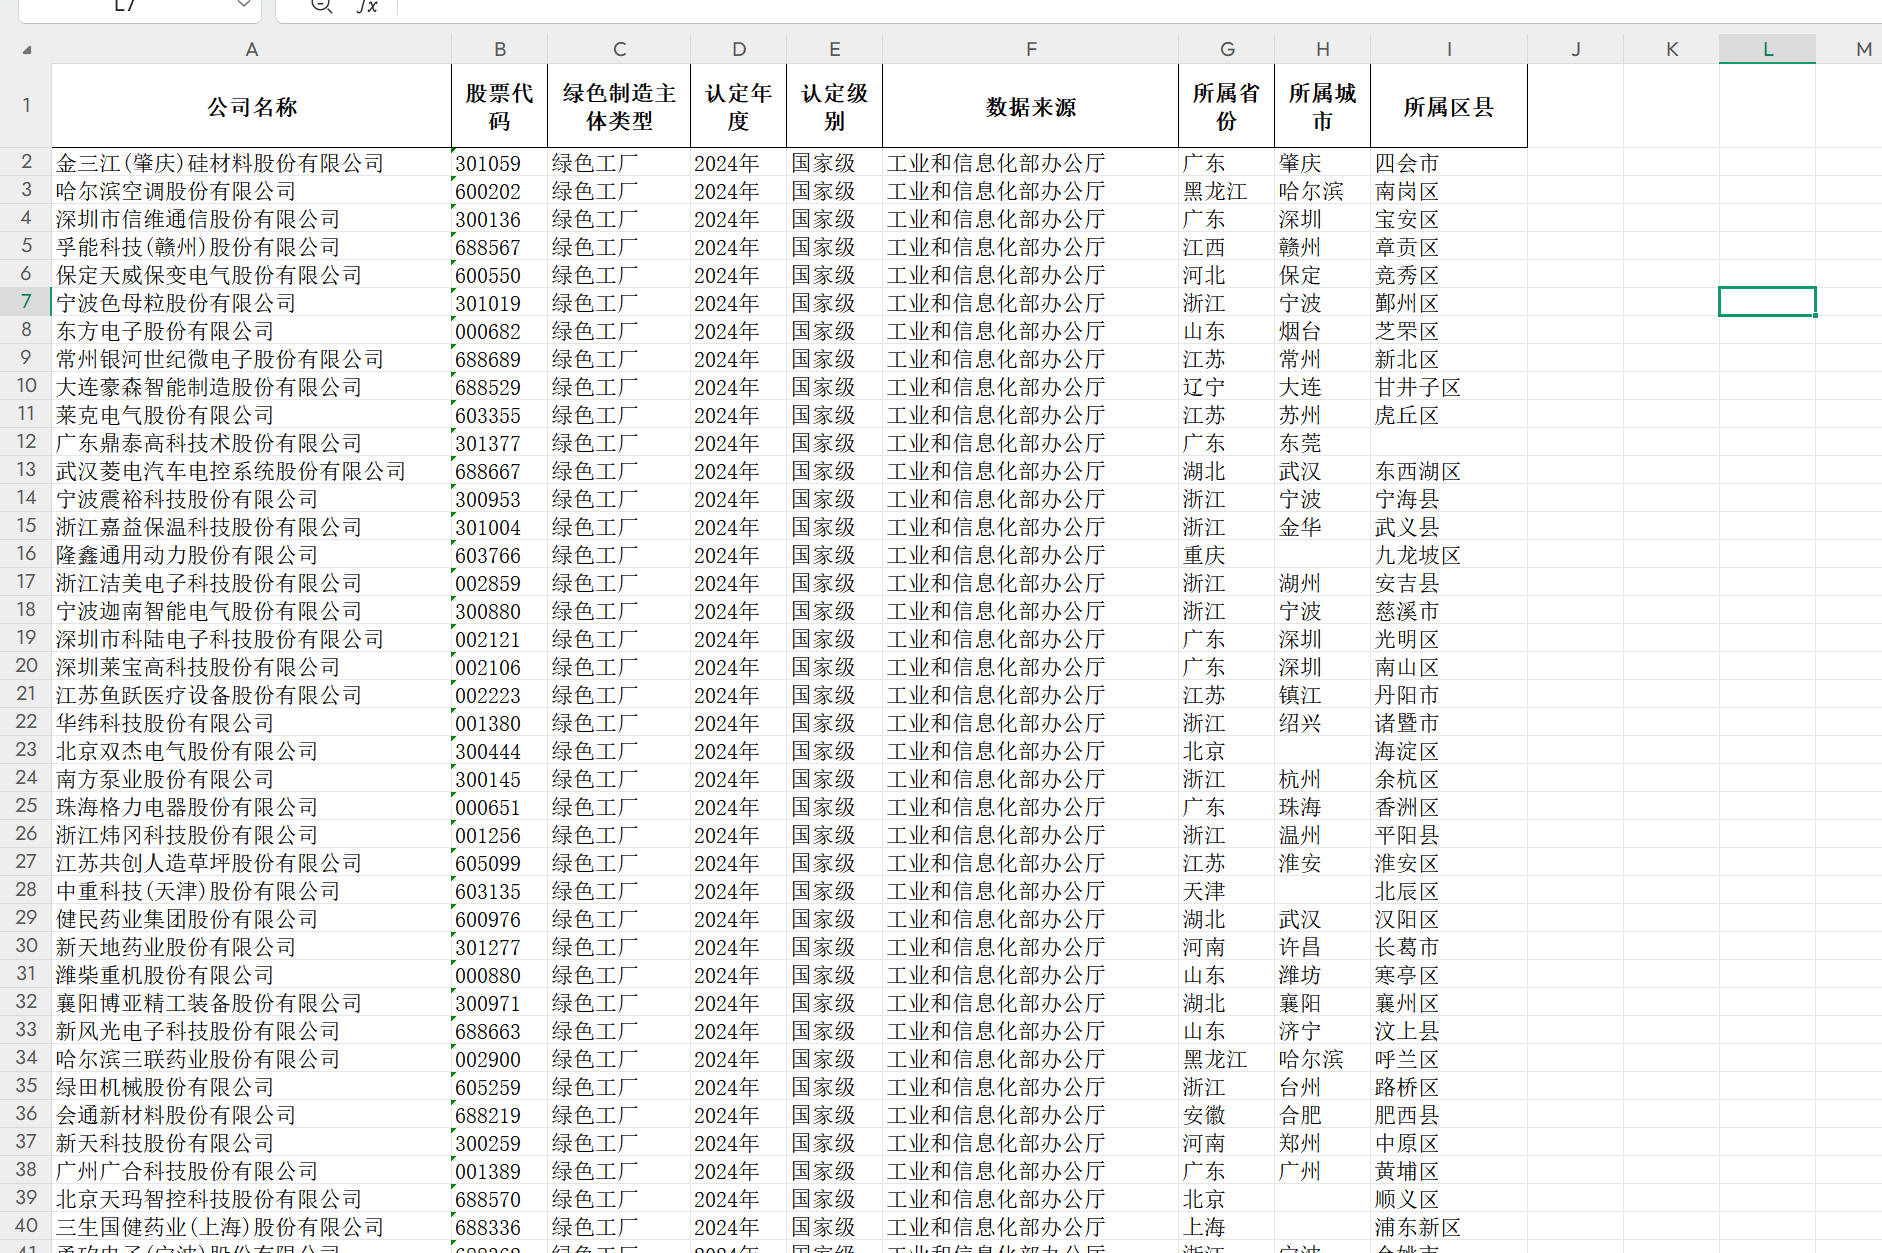1882x1253 pixels.
Task: Select district cell 四会市
Action: [1449, 163]
